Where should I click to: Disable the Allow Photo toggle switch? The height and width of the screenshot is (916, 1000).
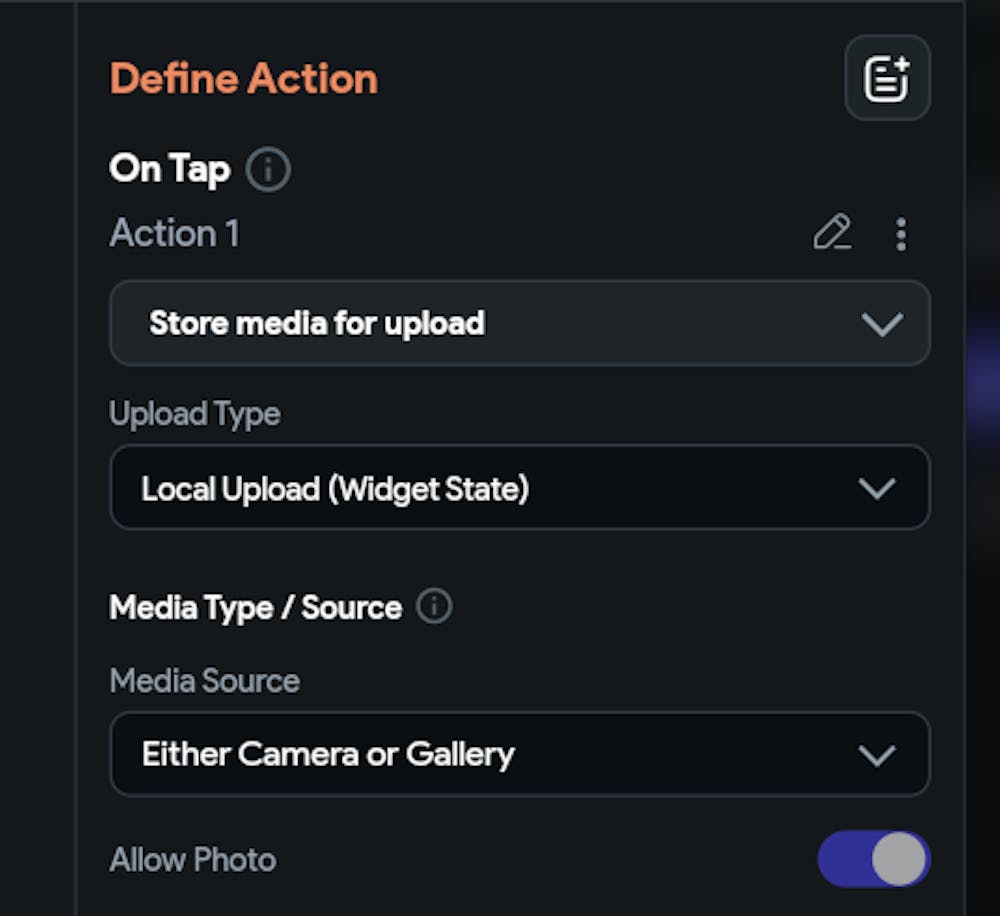[873, 859]
